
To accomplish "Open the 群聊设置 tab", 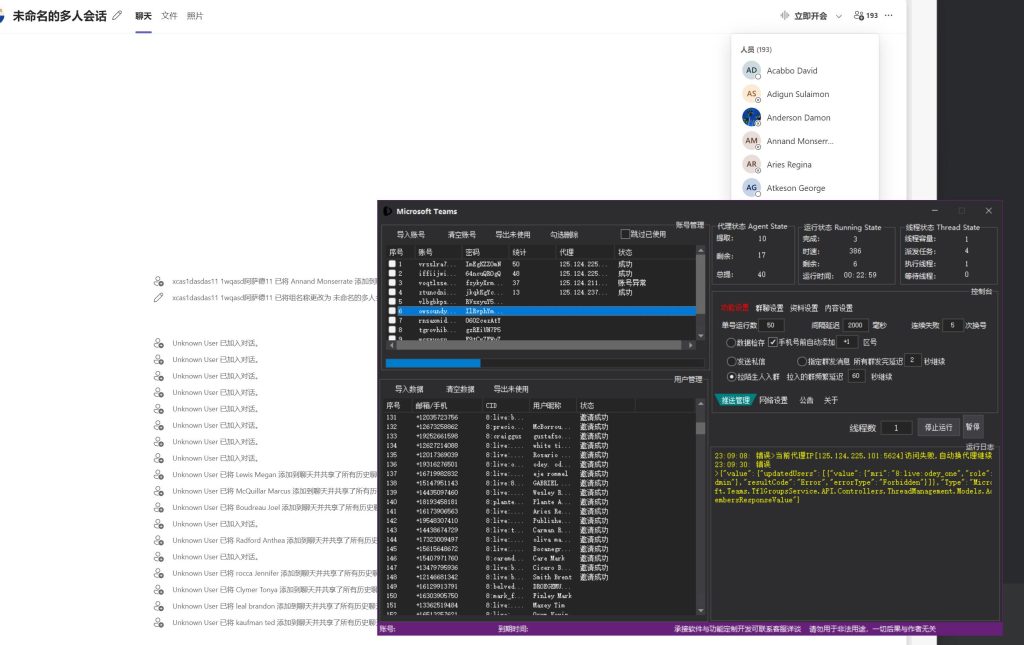I will click(x=770, y=308).
